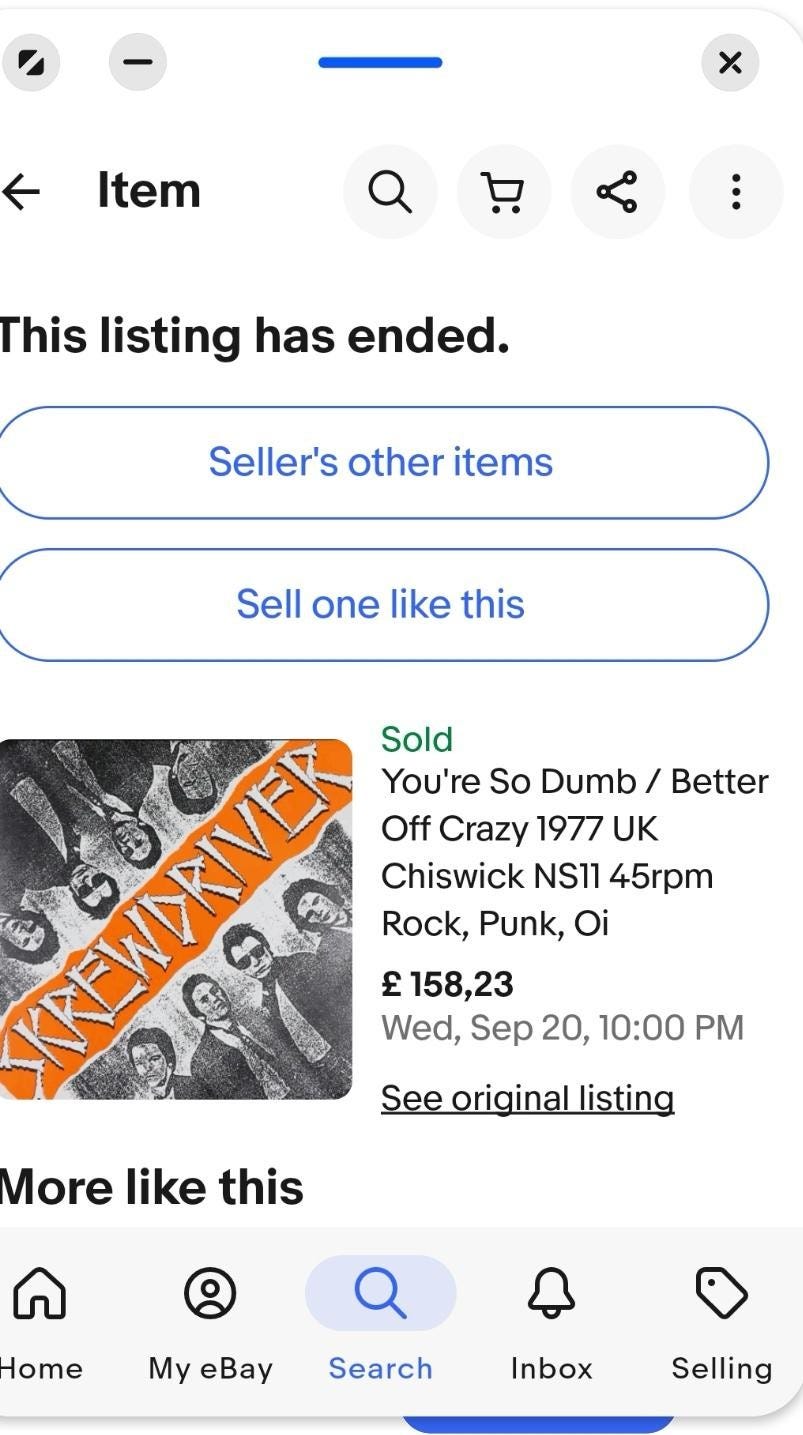Open search with the magnifier icon

(390, 191)
